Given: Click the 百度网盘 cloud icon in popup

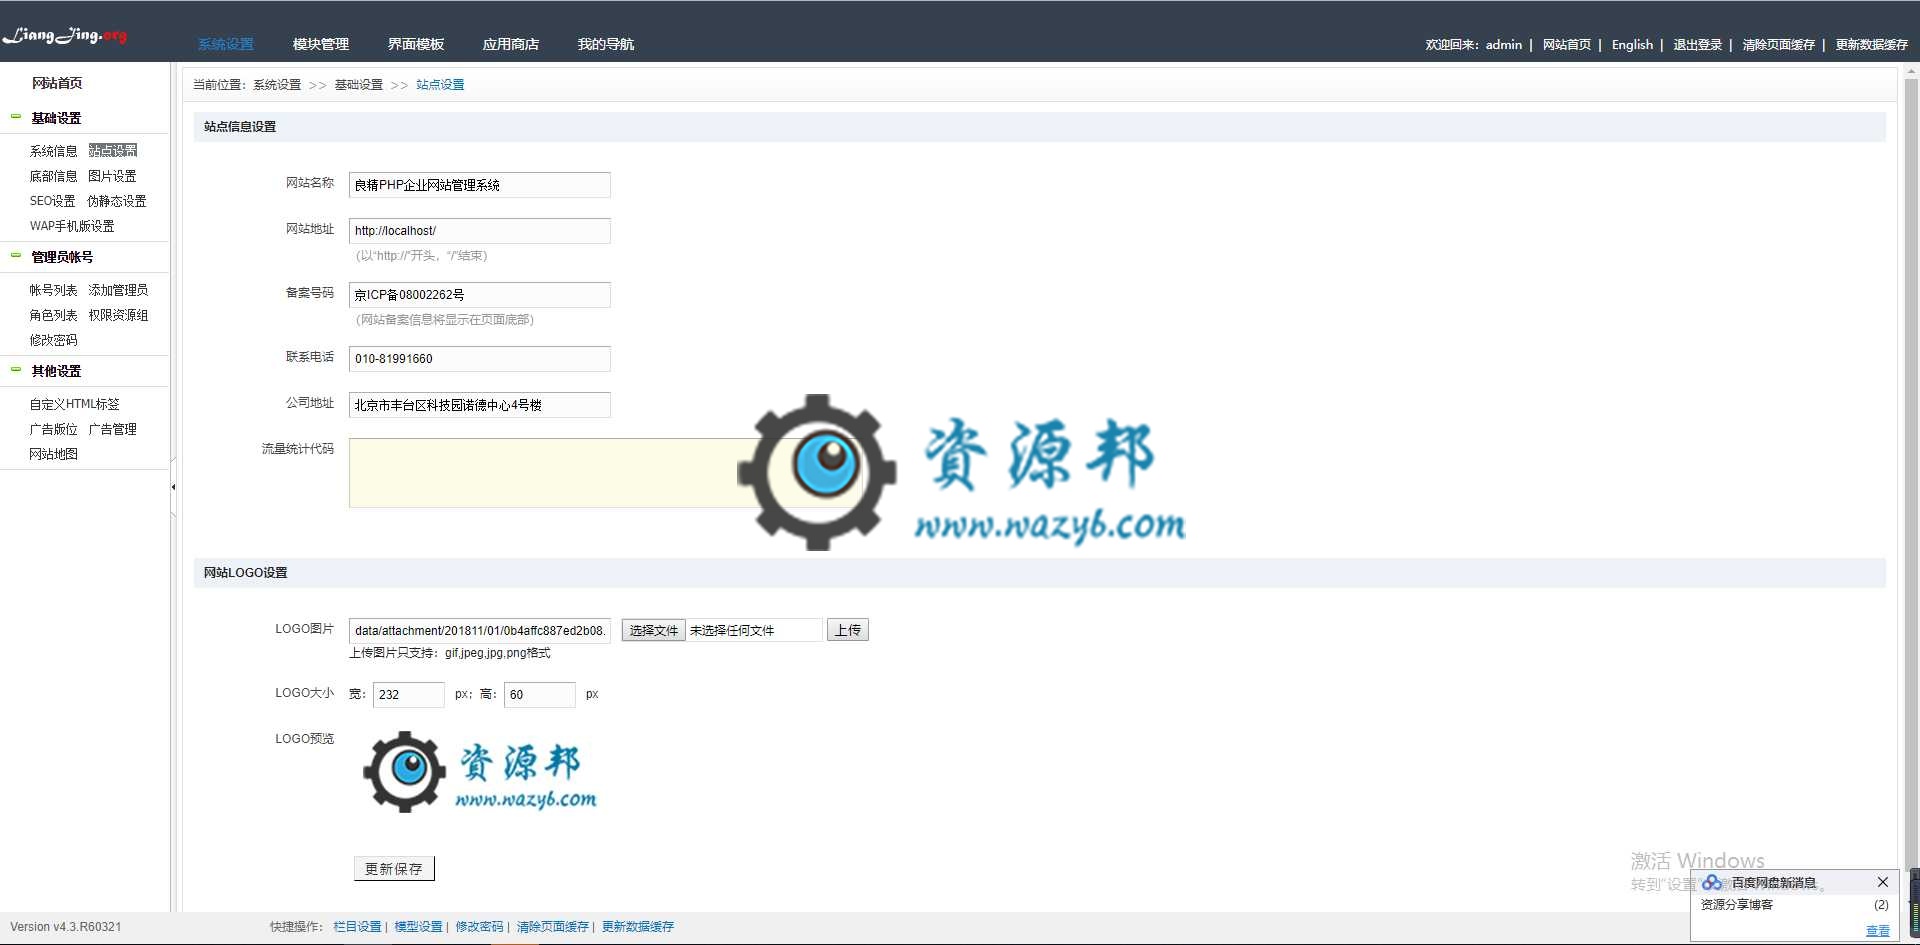Looking at the screenshot, I should (x=1712, y=882).
